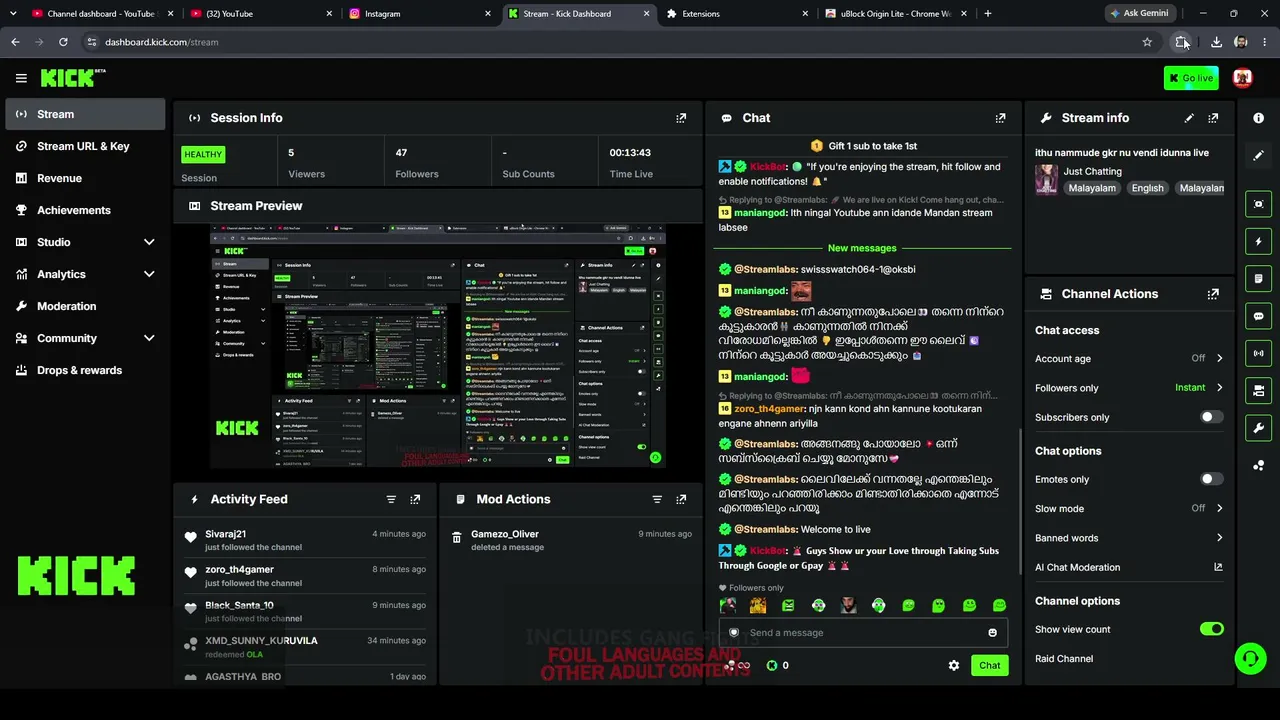This screenshot has width=1280, height=720.
Task: Switch to the Extensions browser tab
Action: [737, 14]
